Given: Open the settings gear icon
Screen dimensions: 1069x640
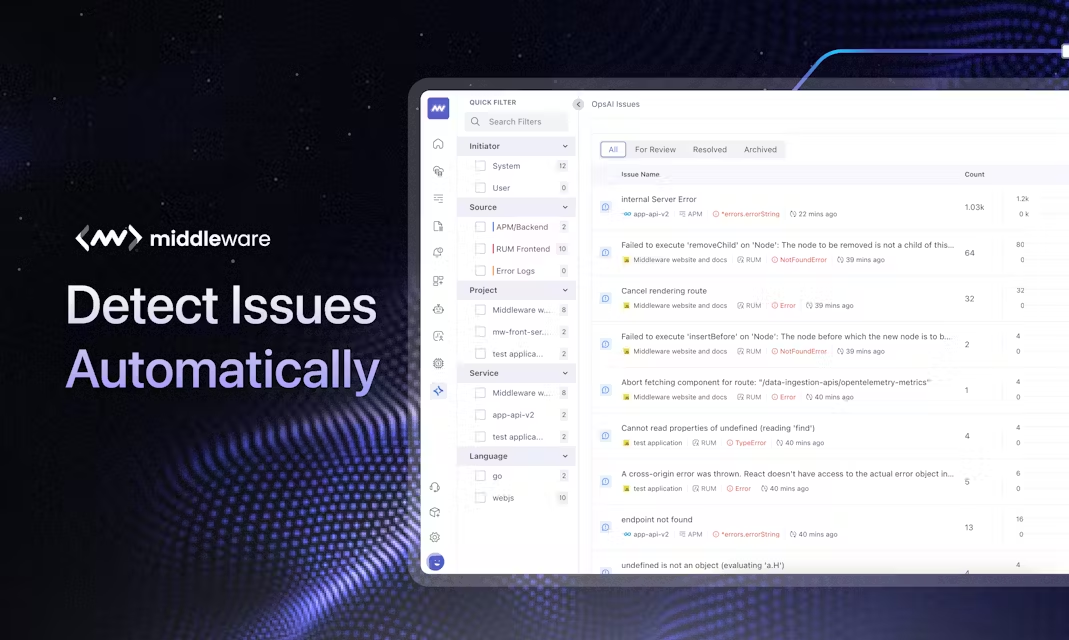Looking at the screenshot, I should (435, 537).
